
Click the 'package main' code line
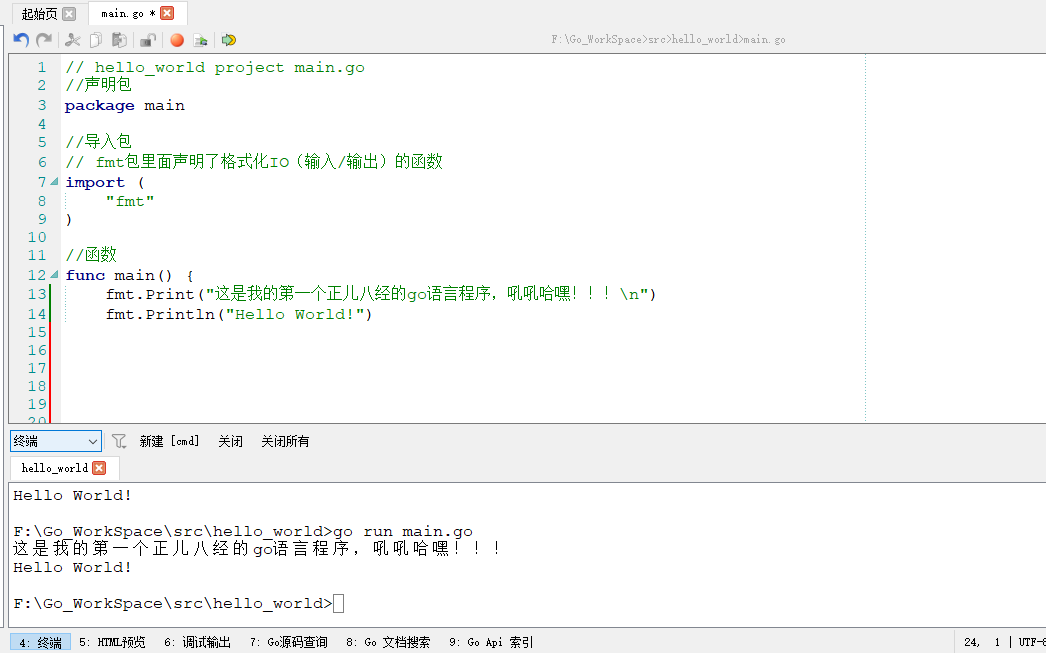point(125,105)
